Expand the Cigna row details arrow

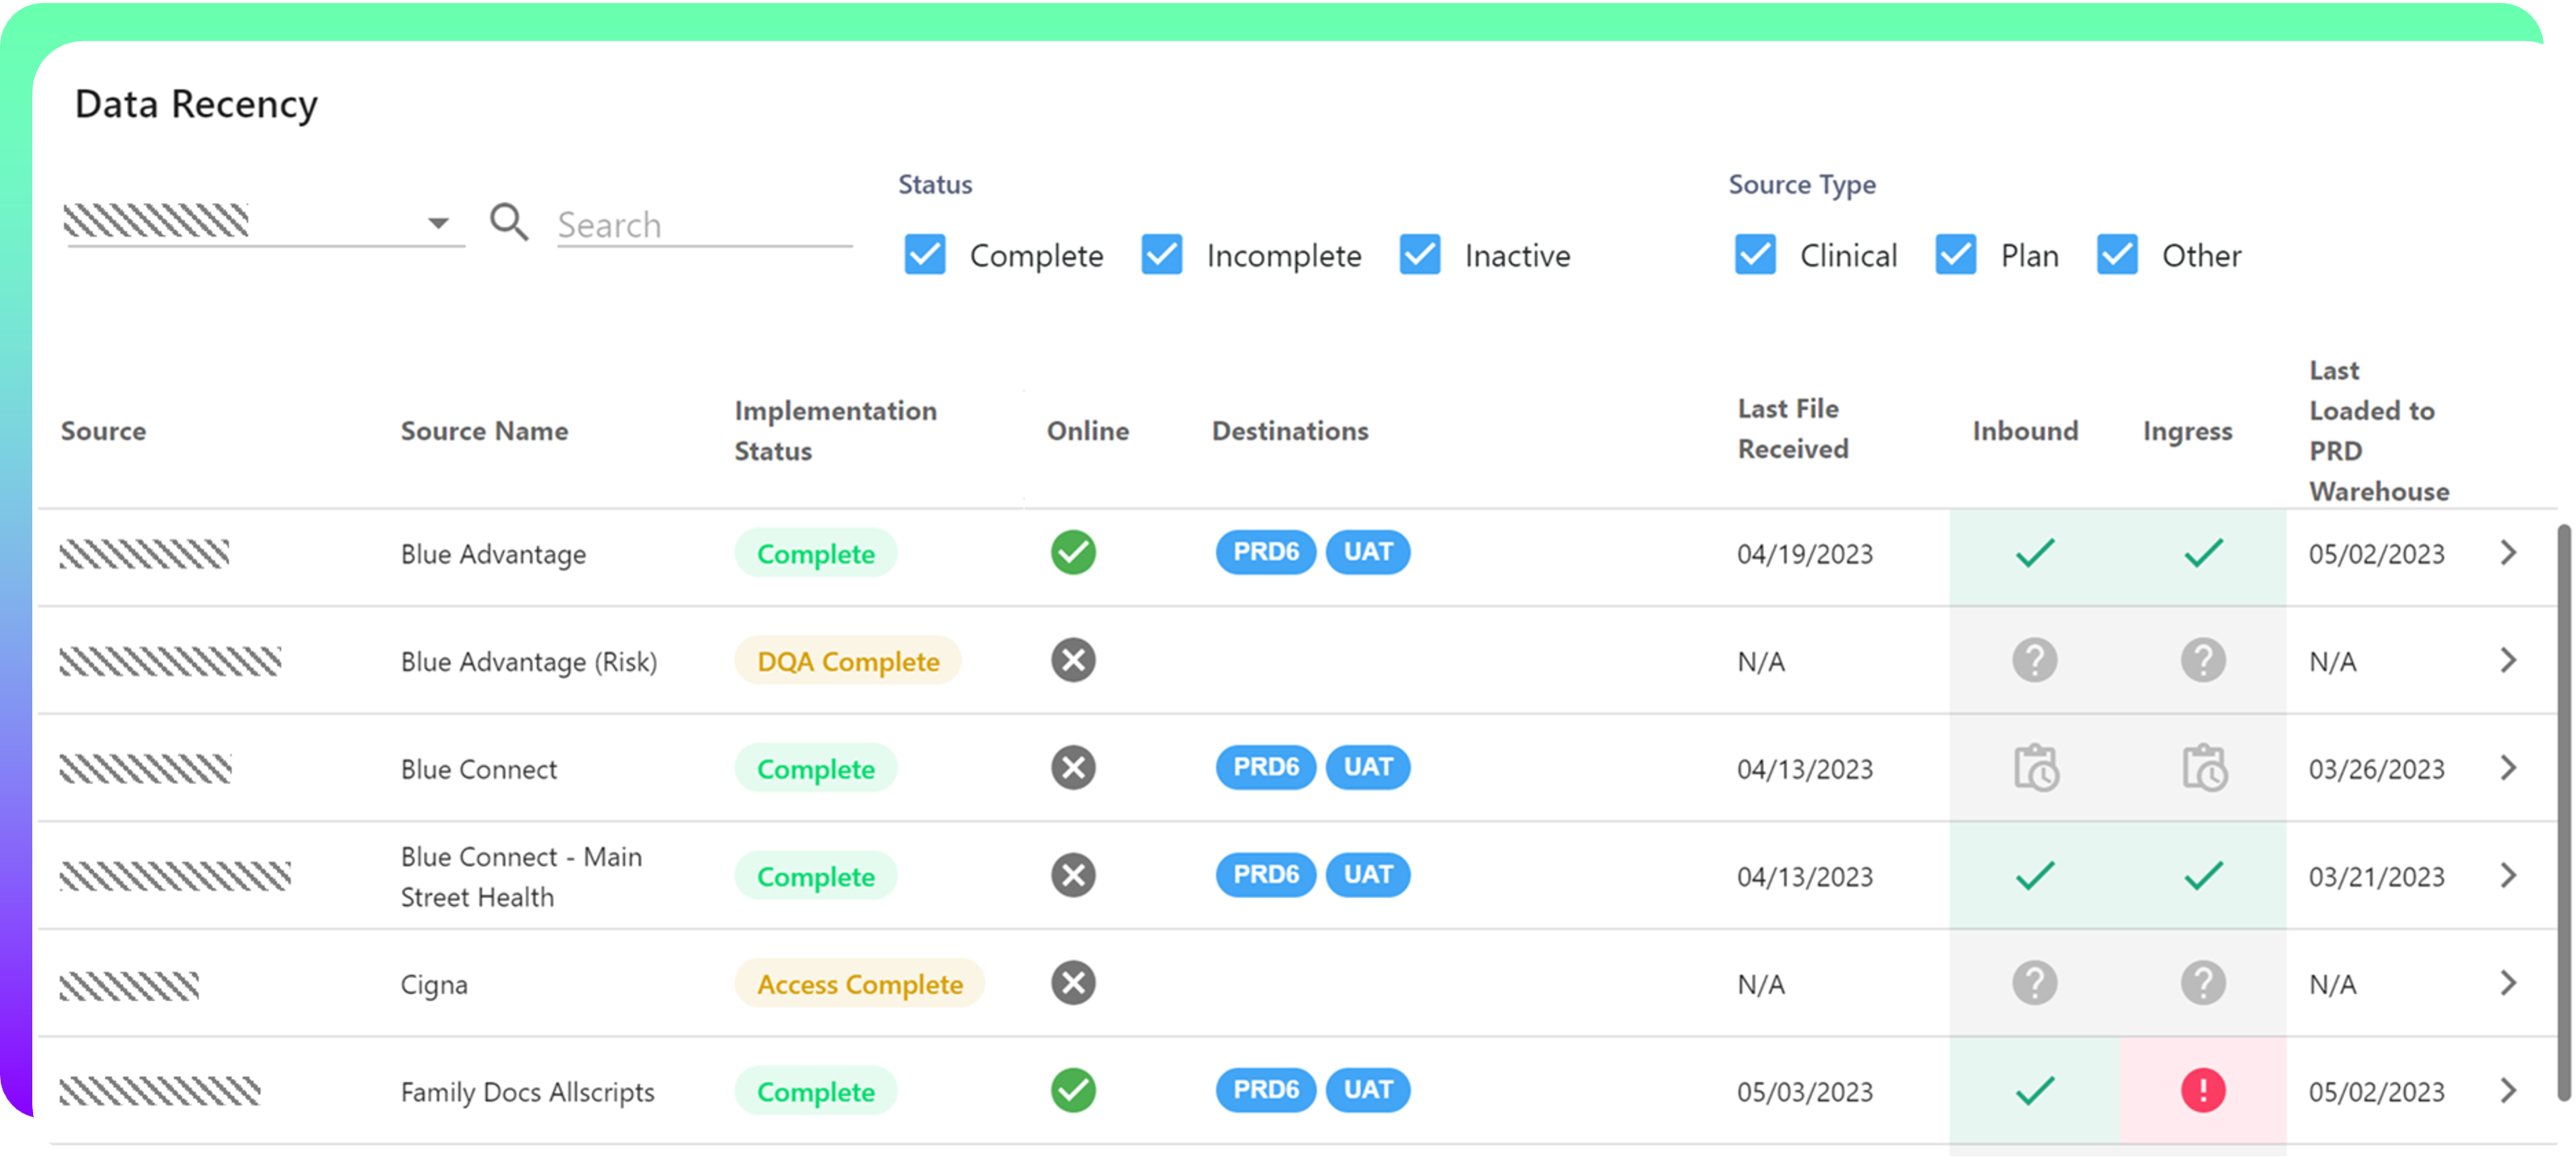click(2507, 983)
